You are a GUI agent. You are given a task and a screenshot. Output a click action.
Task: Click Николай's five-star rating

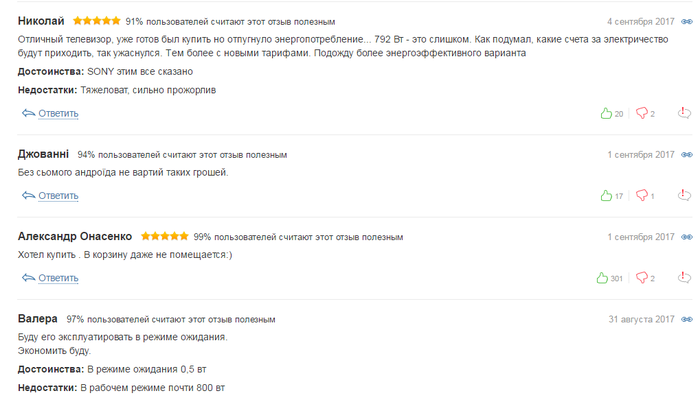tap(97, 20)
